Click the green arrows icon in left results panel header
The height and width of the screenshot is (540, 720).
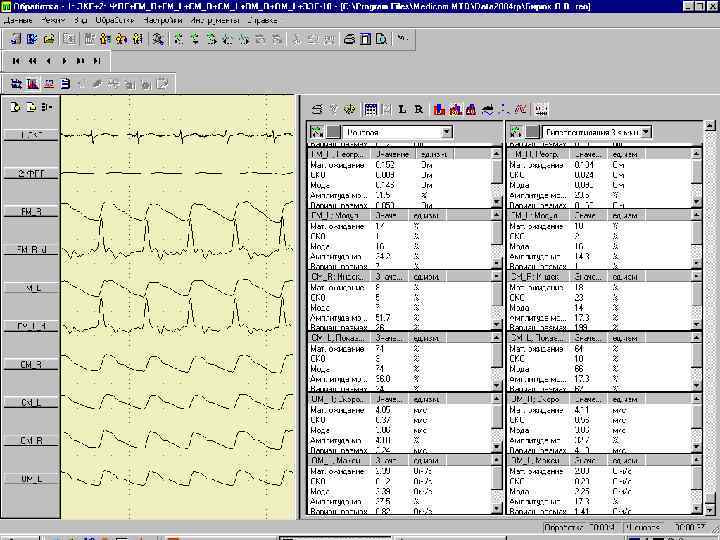(x=317, y=132)
